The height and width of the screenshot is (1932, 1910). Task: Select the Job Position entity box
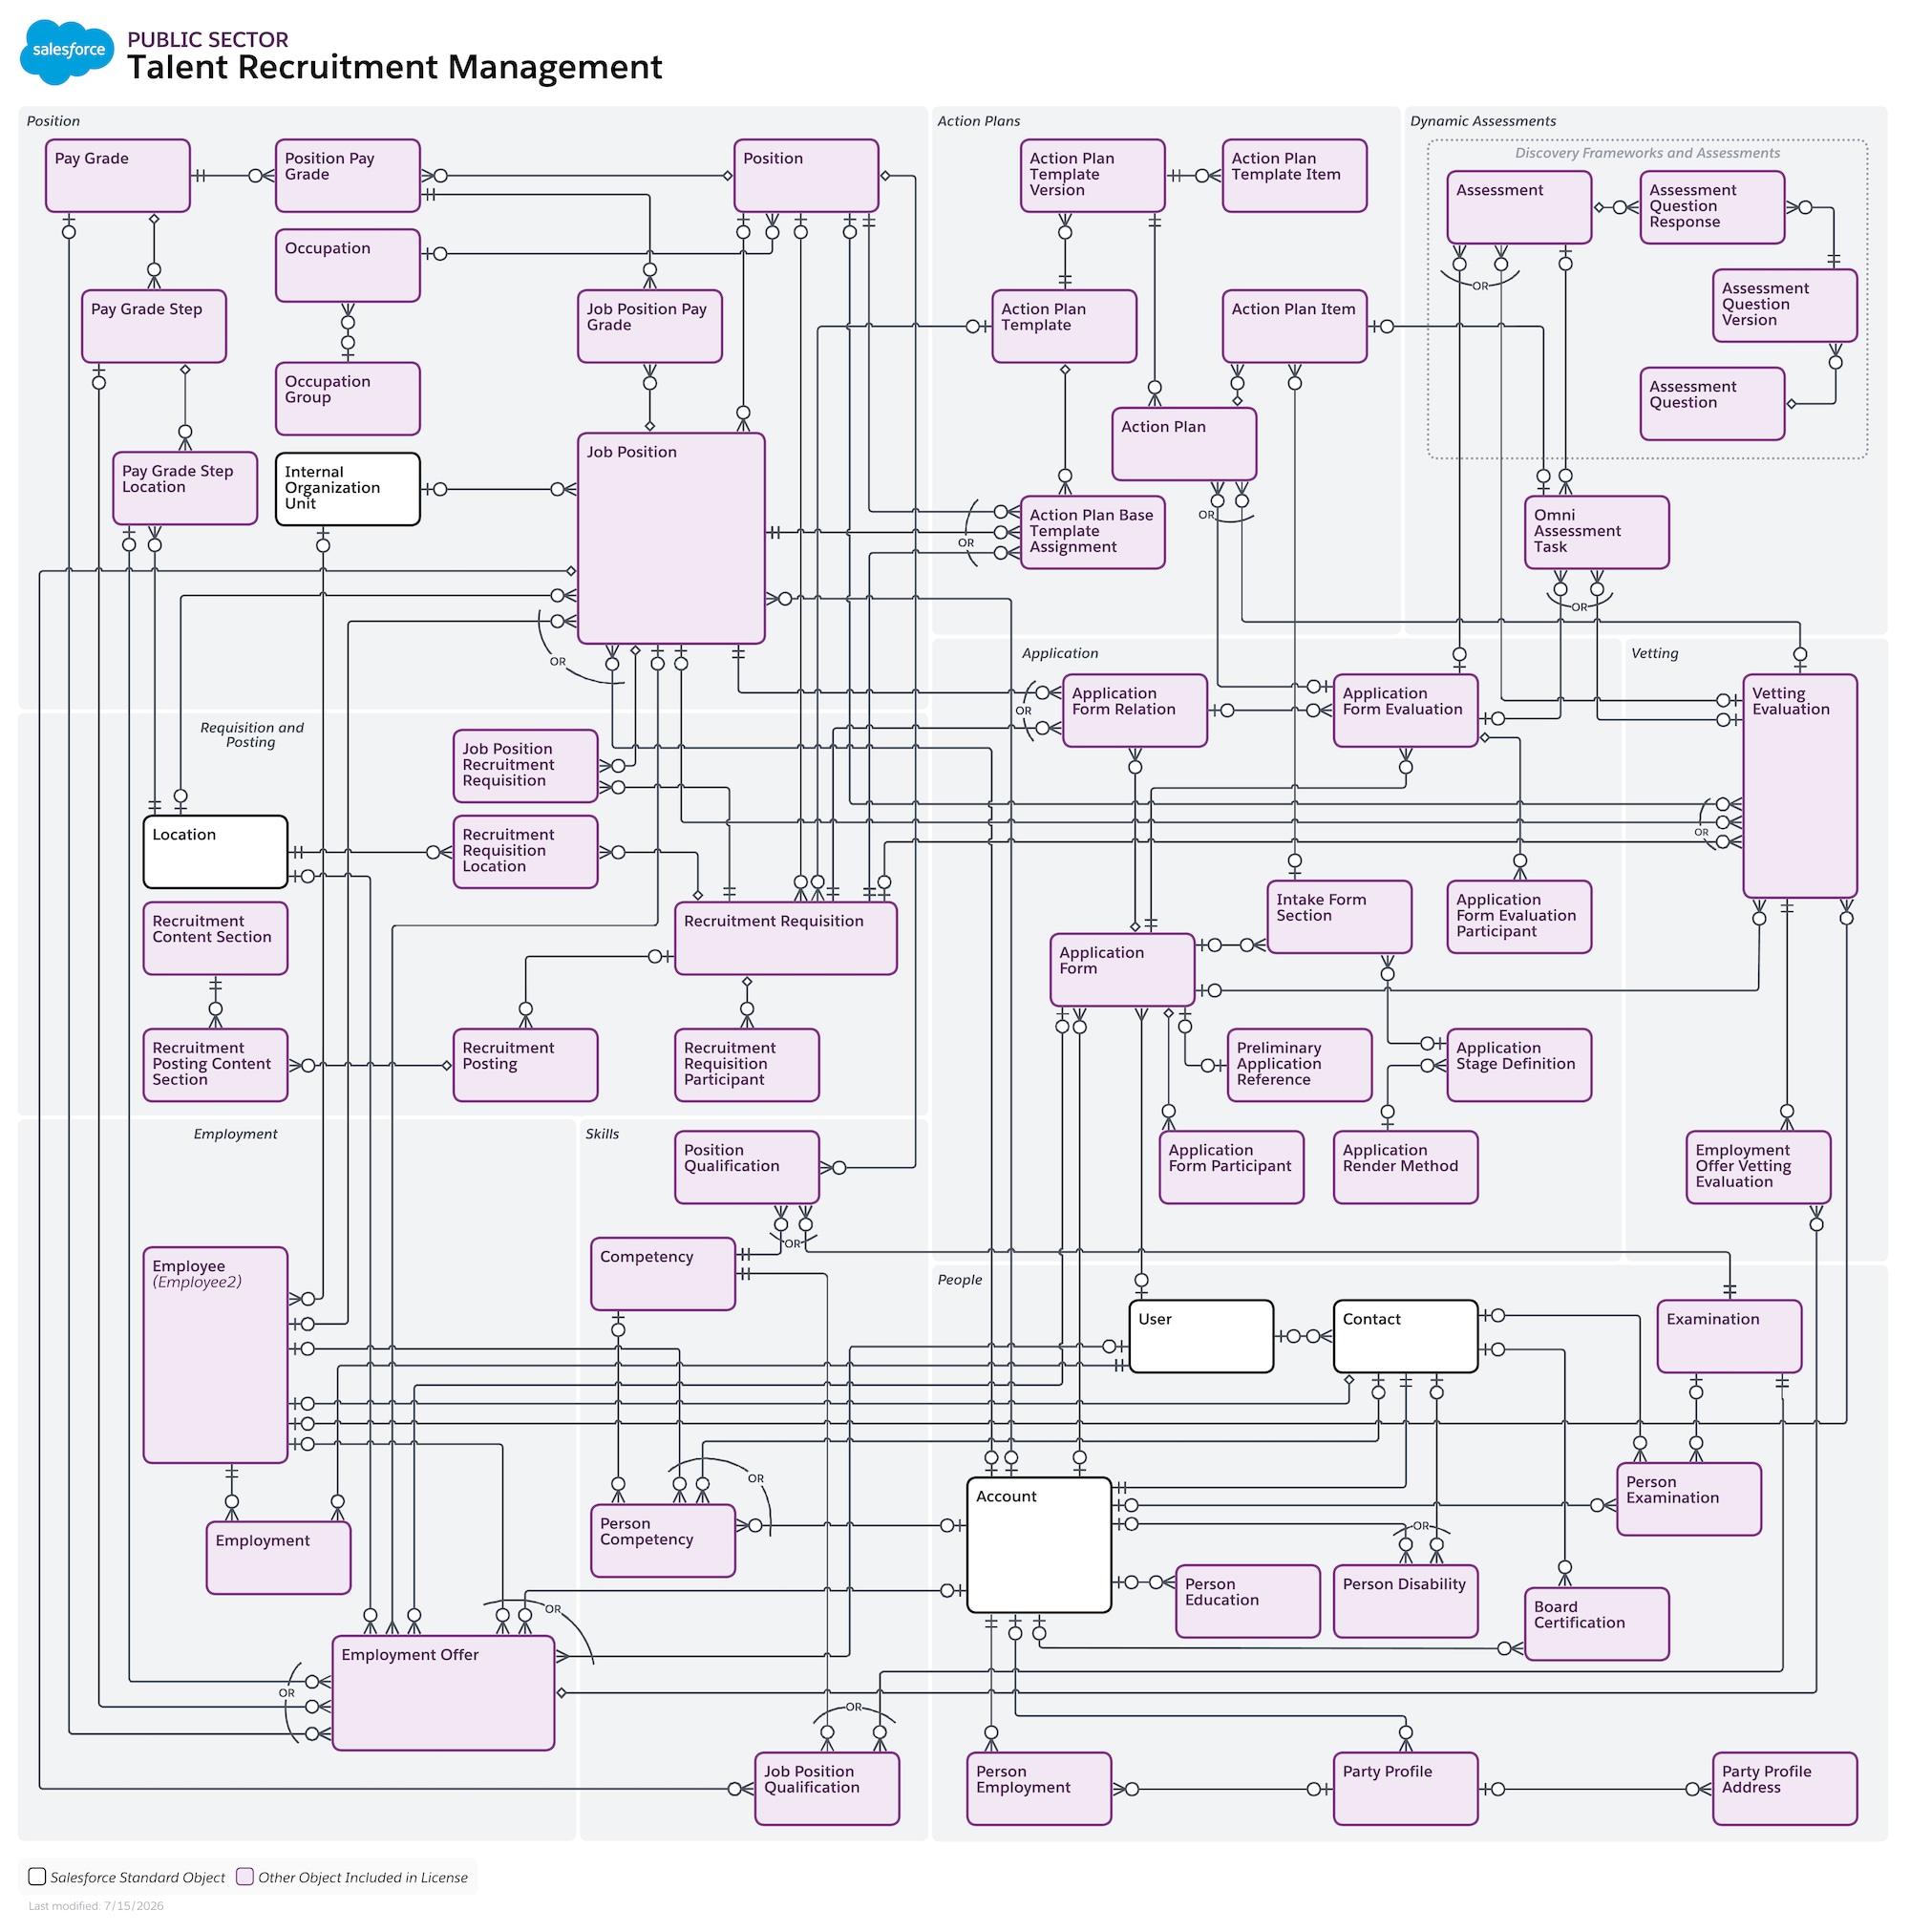[x=671, y=538]
